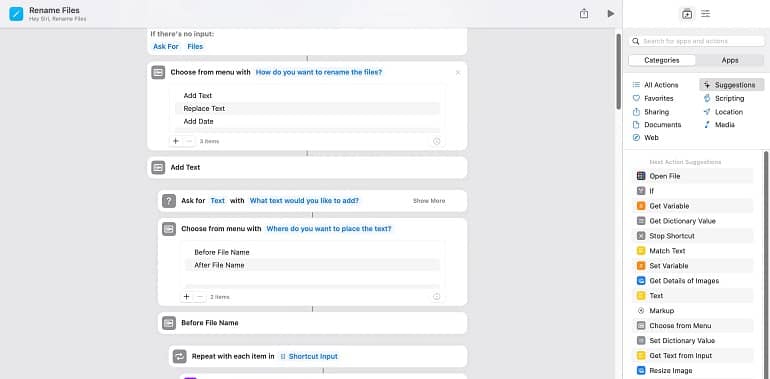This screenshot has width=770, height=379.
Task: Remove item from the rename menu list
Action: [x=189, y=141]
